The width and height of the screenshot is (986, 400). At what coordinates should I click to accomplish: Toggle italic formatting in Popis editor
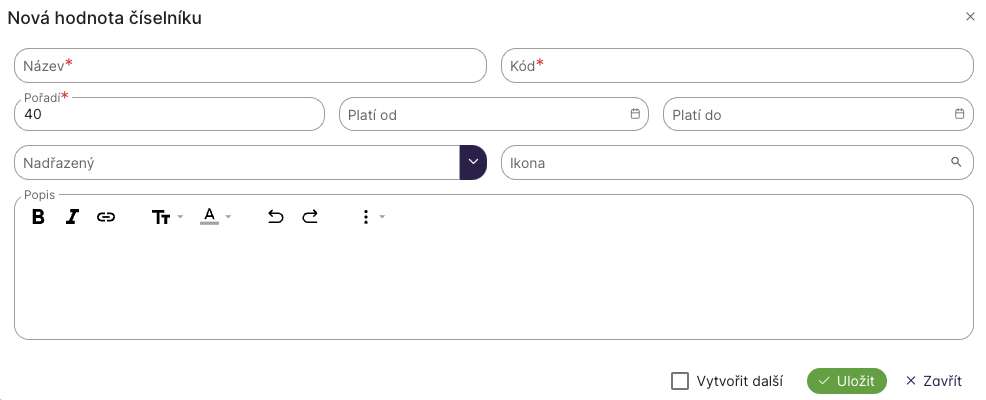pyautogui.click(x=72, y=217)
